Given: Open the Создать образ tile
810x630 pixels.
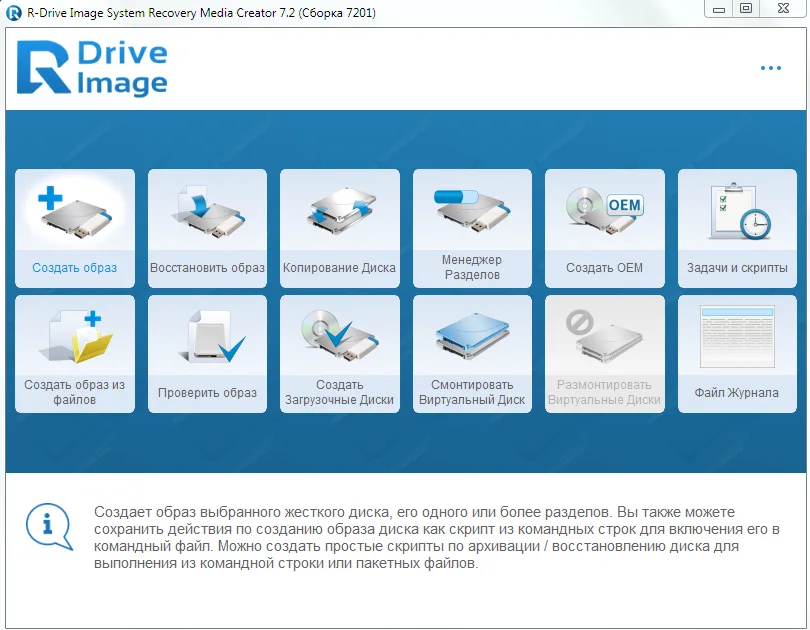Looking at the screenshot, I should (75, 228).
